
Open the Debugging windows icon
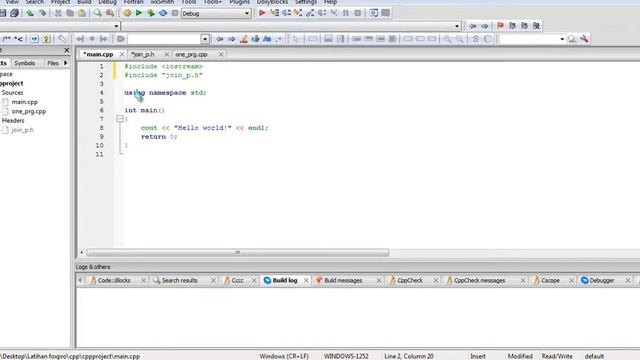click(x=373, y=13)
